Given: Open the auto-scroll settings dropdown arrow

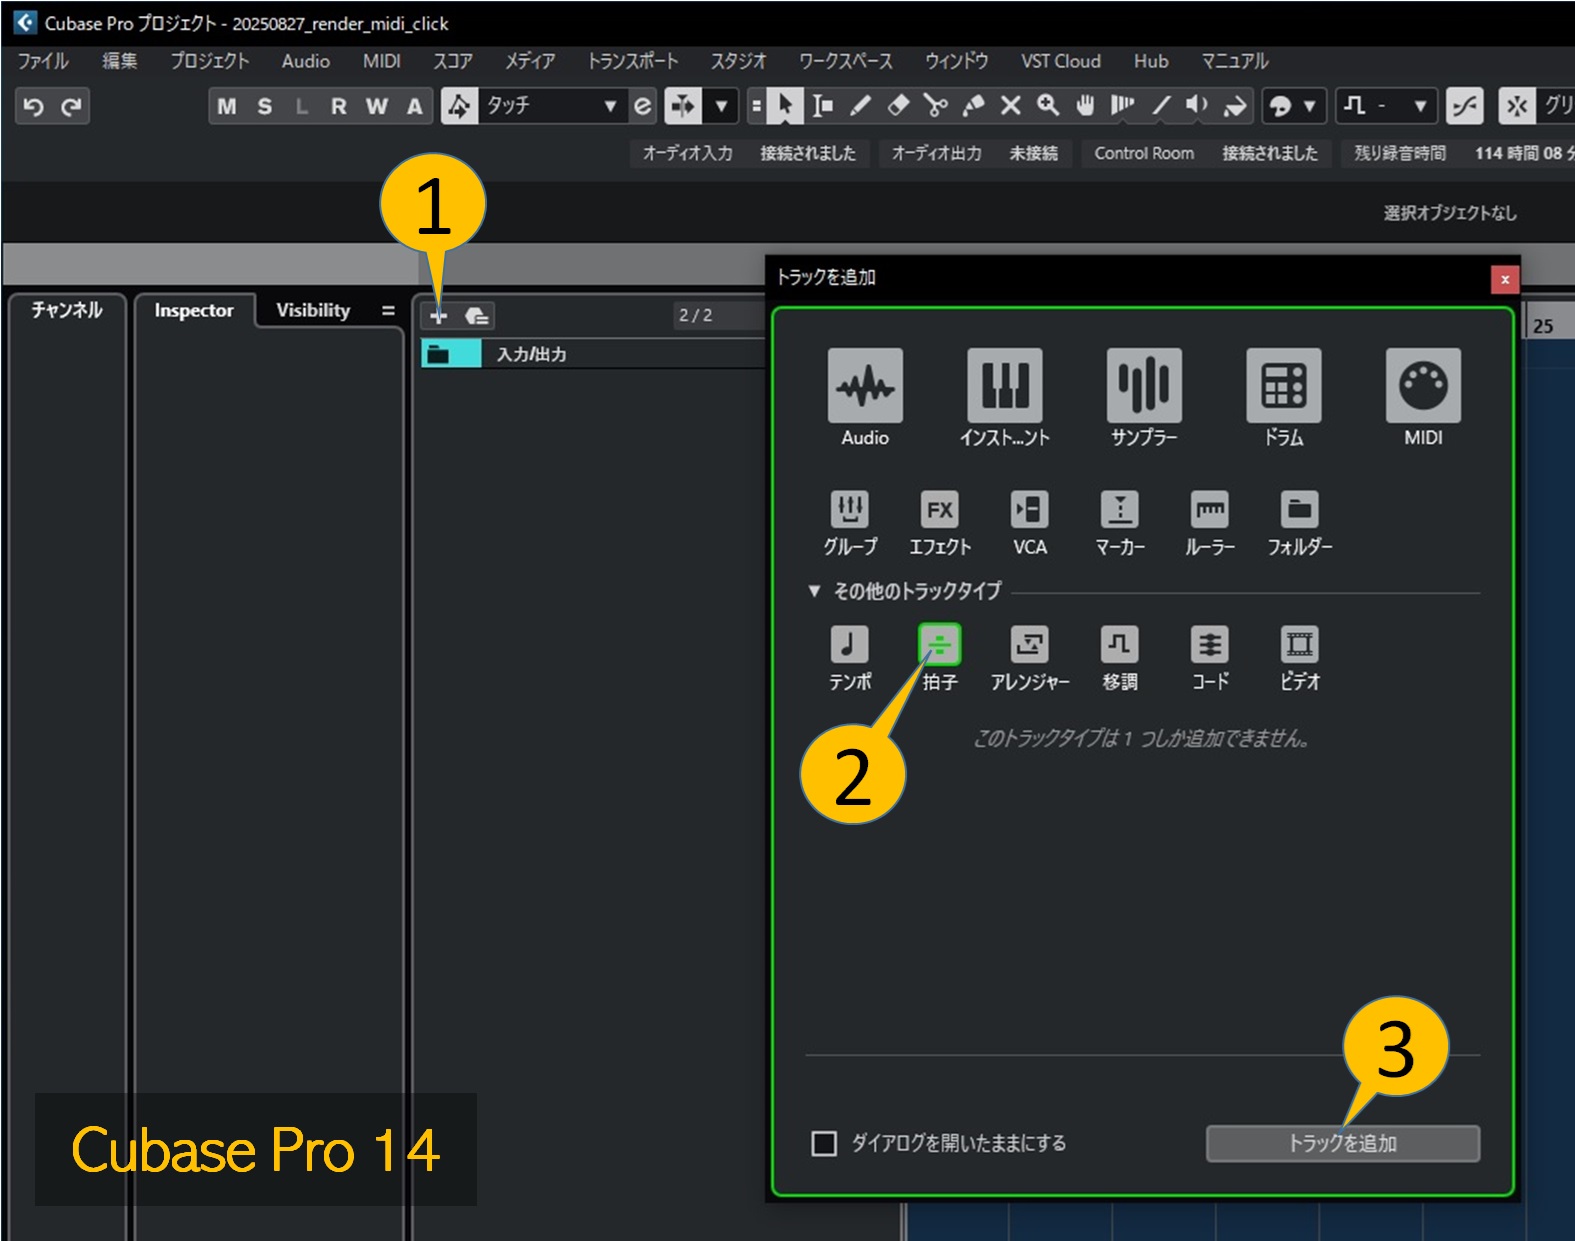Looking at the screenshot, I should (721, 106).
